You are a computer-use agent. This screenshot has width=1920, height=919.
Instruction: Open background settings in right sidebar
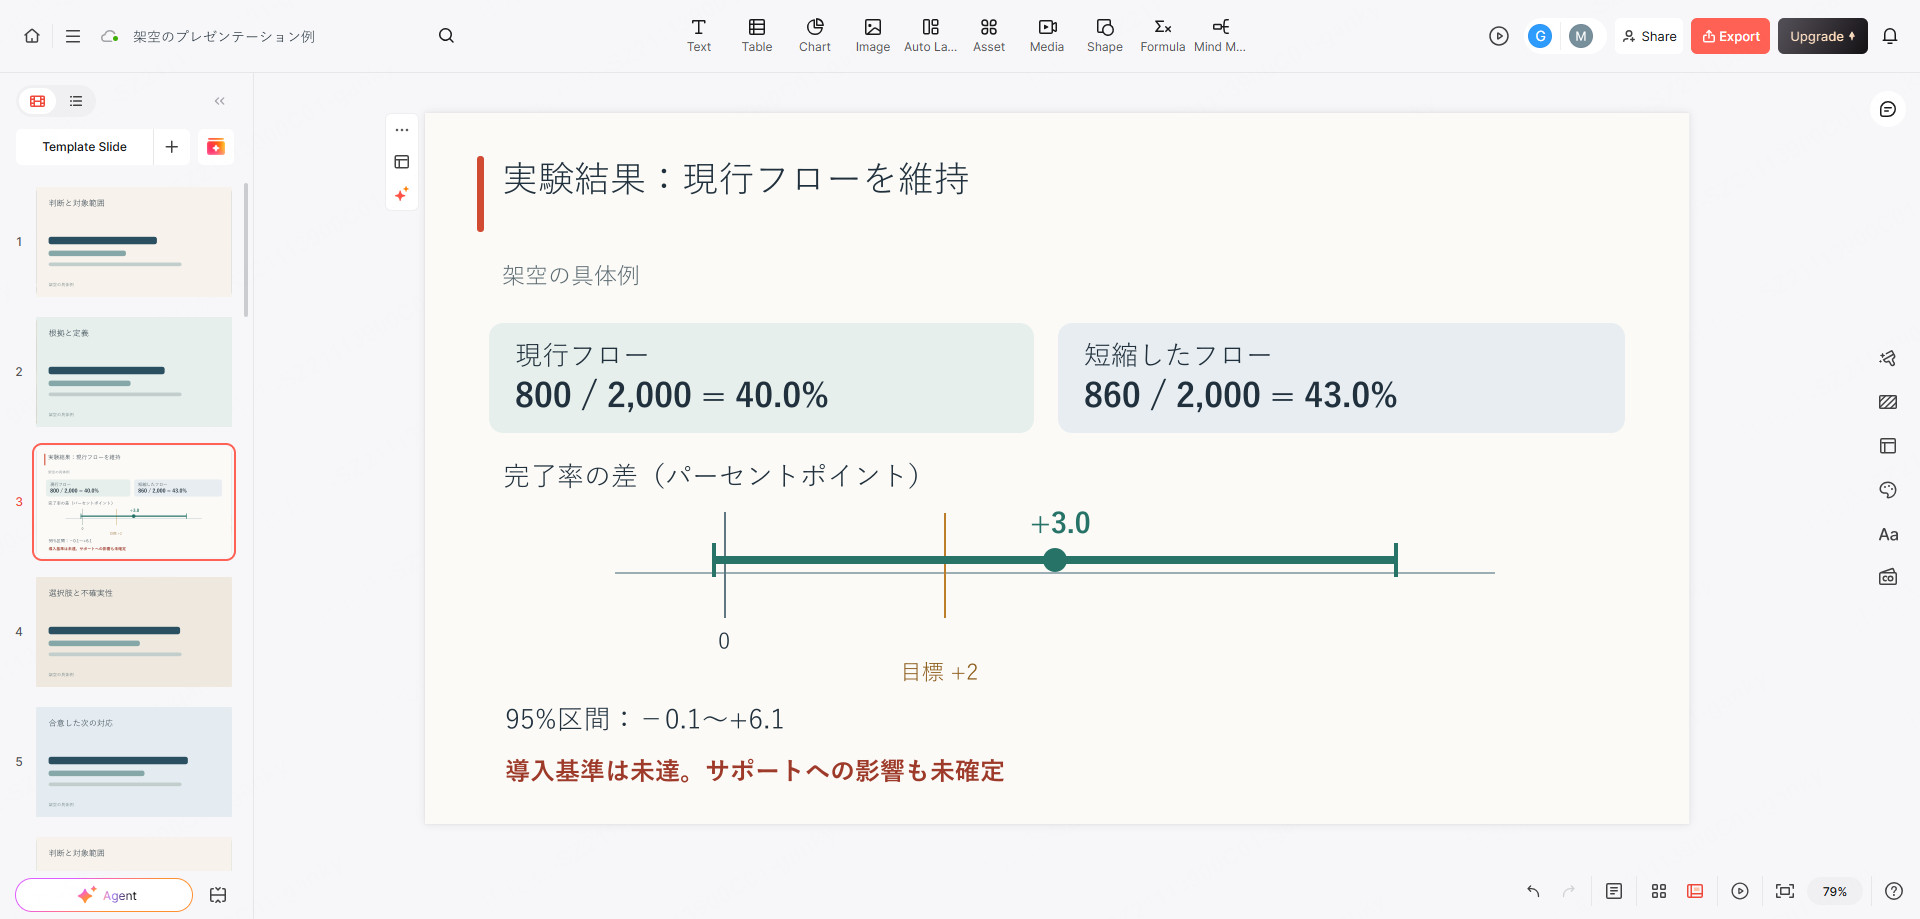1888,402
